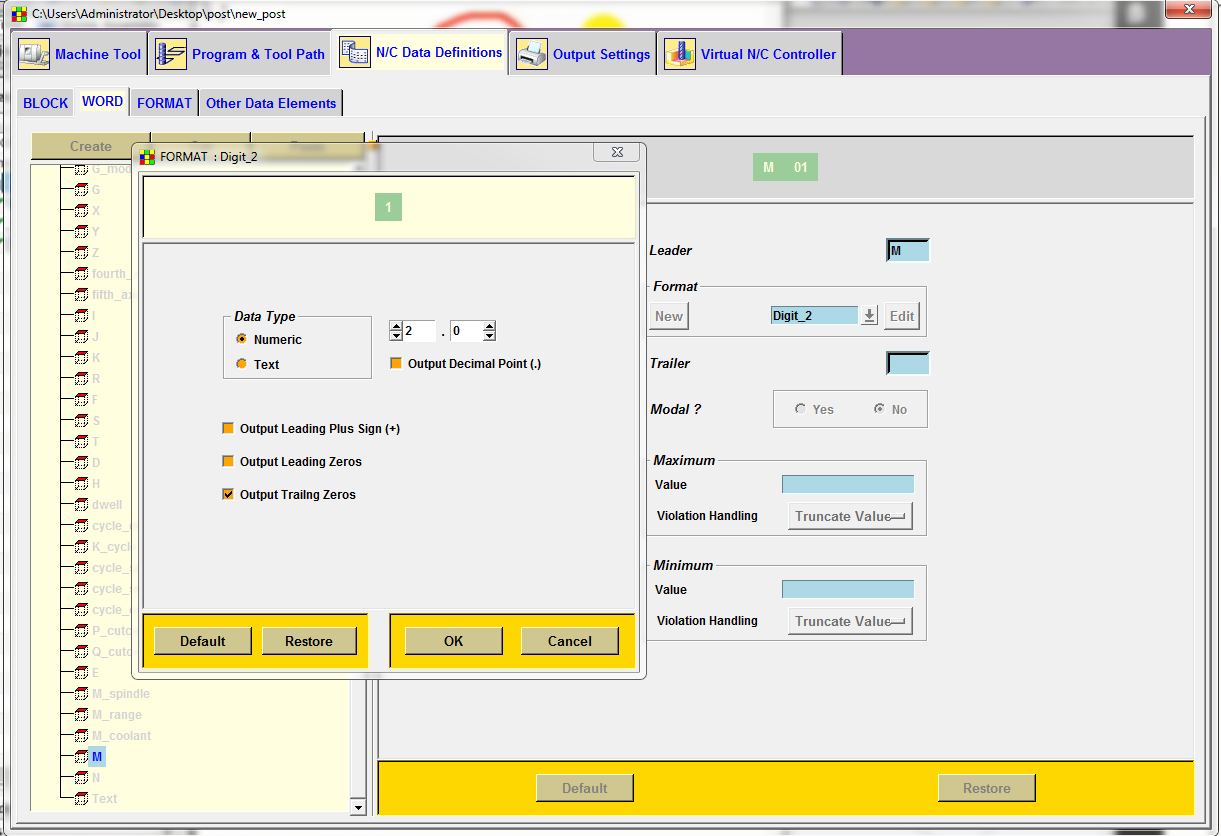The width and height of the screenshot is (1221, 836).
Task: Select the F word icon in tree
Action: 82,400
